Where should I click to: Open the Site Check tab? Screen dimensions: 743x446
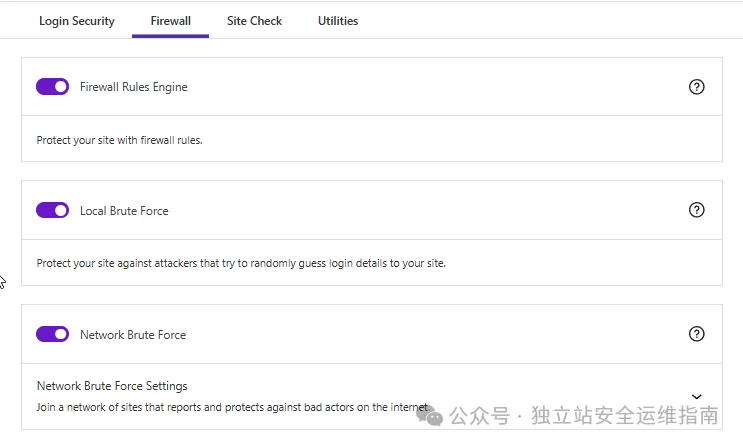(254, 21)
